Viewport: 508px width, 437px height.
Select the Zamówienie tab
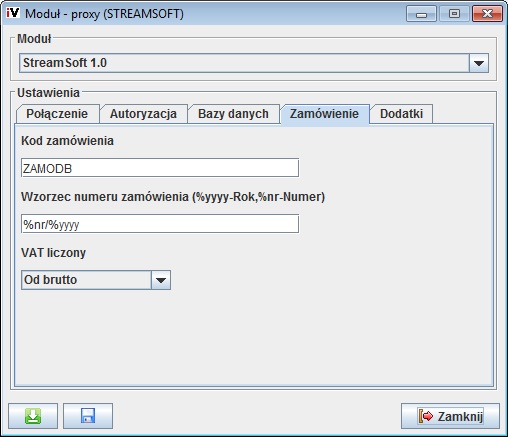point(324,114)
